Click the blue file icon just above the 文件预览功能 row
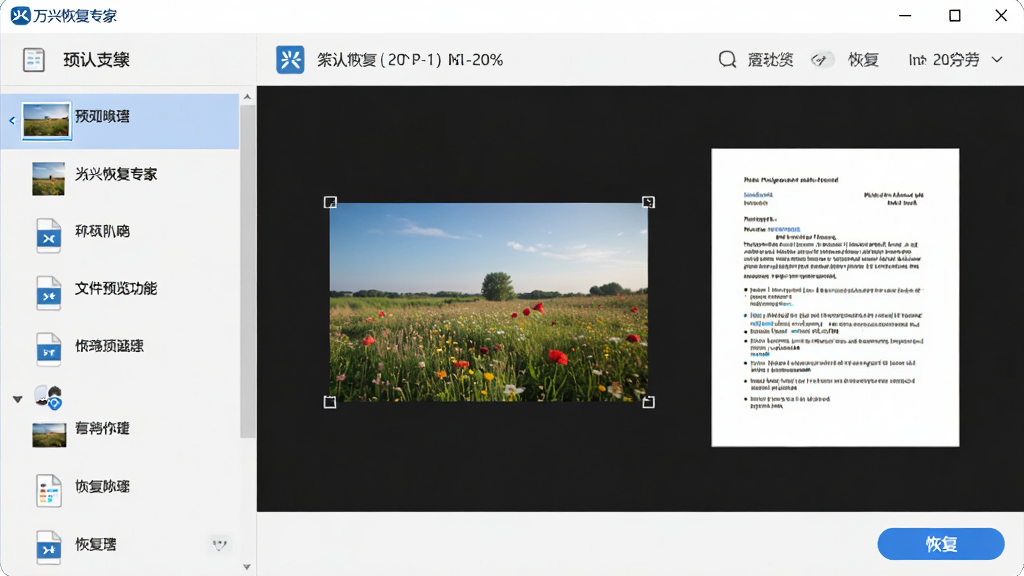The image size is (1024, 576). click(48, 236)
